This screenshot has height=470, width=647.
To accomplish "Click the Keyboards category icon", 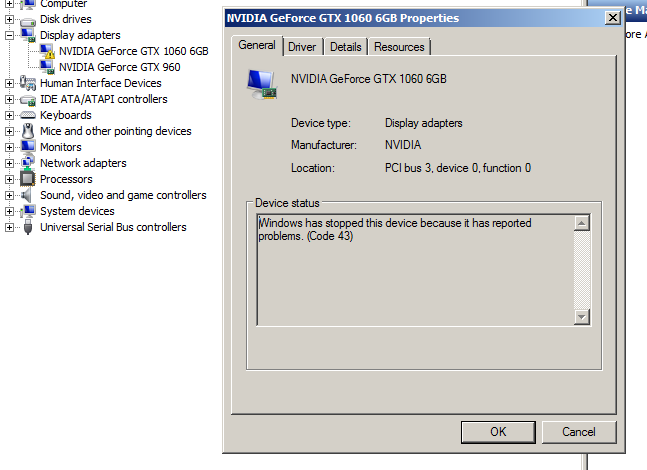I will tap(28, 115).
